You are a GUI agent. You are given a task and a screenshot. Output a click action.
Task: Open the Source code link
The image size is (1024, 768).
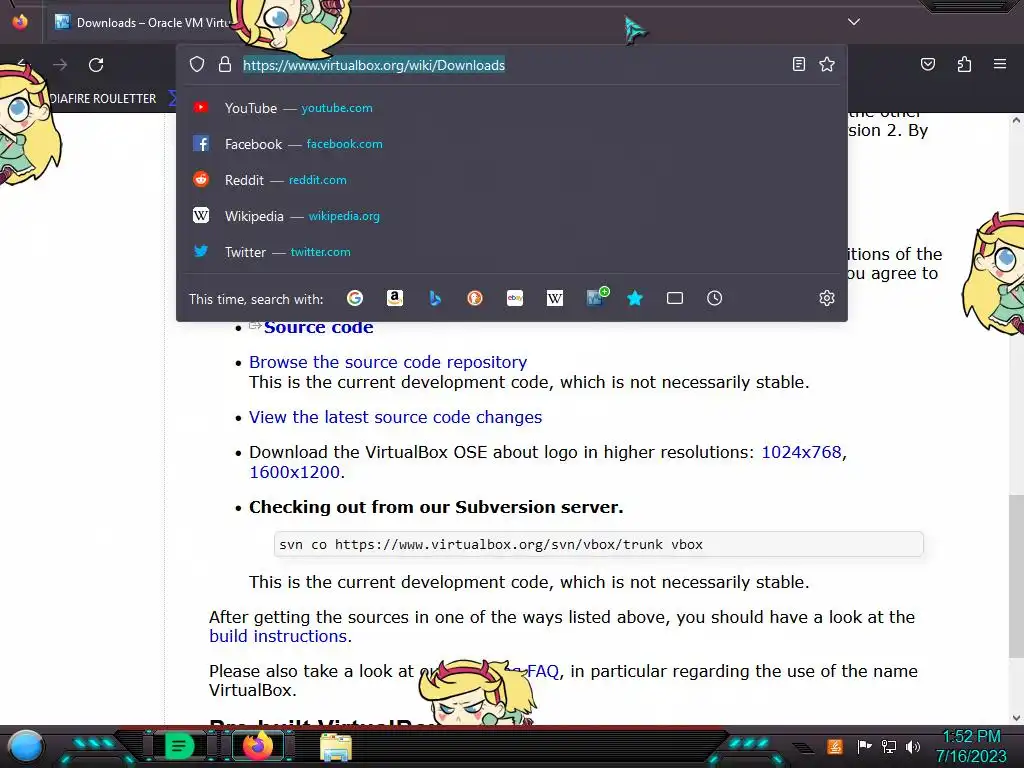[x=319, y=327]
